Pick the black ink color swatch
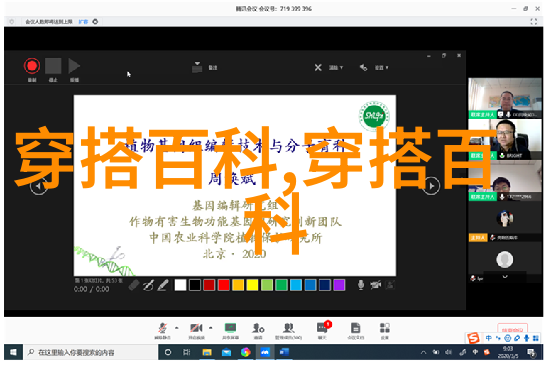Screen dimensions: 550x367 click(x=195, y=285)
